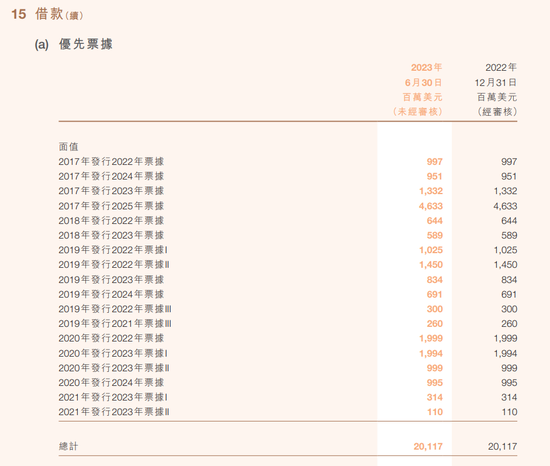Click black value '4,633' under 2022
550x466 pixels.
[x=505, y=206]
